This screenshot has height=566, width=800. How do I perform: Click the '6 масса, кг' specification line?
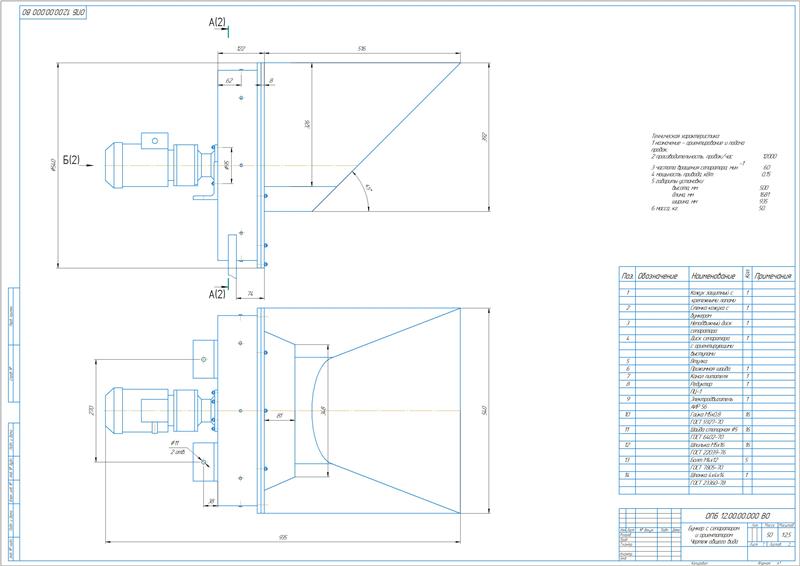point(665,208)
